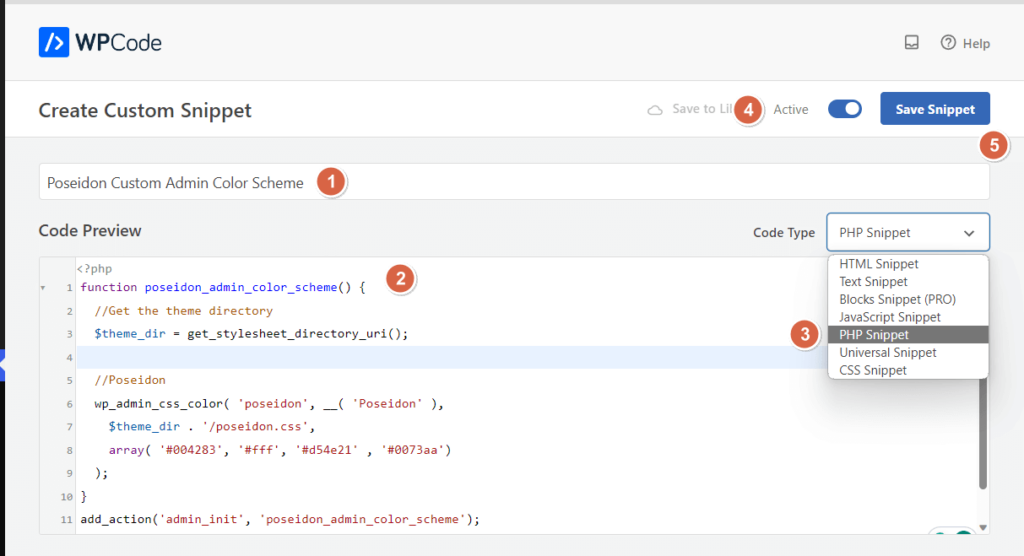
Task: Click the Save to Library cloud icon
Action: [x=655, y=110]
